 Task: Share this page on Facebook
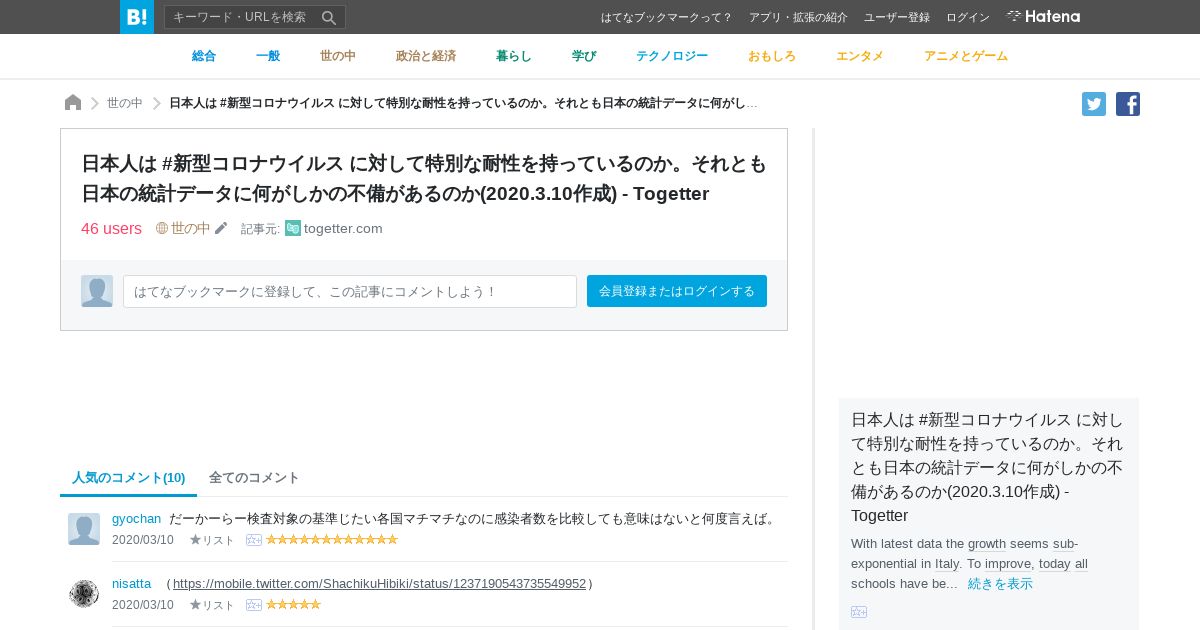tap(1128, 104)
